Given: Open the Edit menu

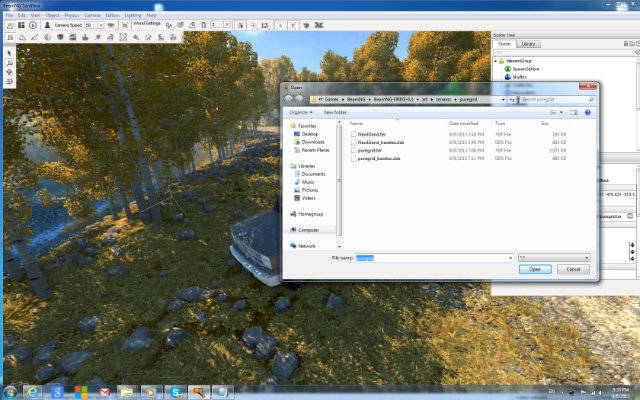Looking at the screenshot, I should click(22, 15).
